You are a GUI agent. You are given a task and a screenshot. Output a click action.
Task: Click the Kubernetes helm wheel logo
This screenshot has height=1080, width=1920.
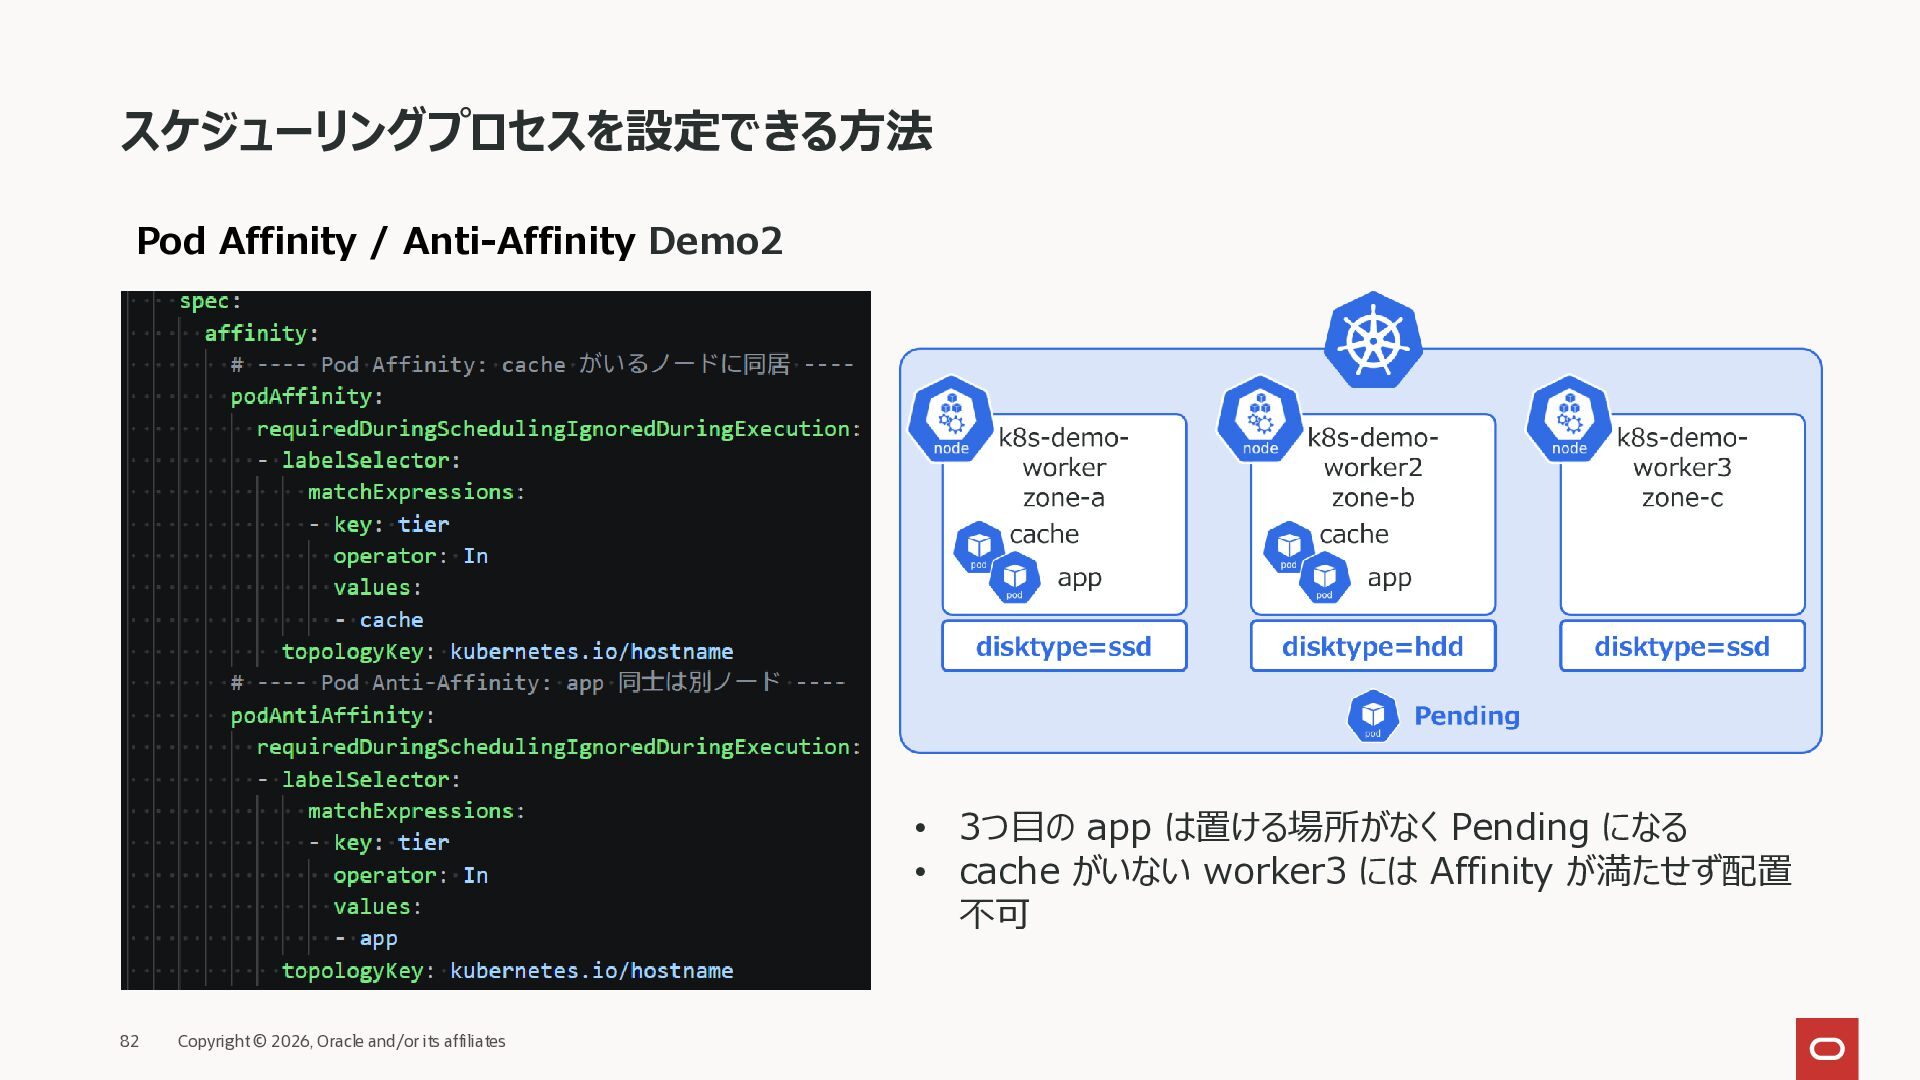pyautogui.click(x=1373, y=340)
